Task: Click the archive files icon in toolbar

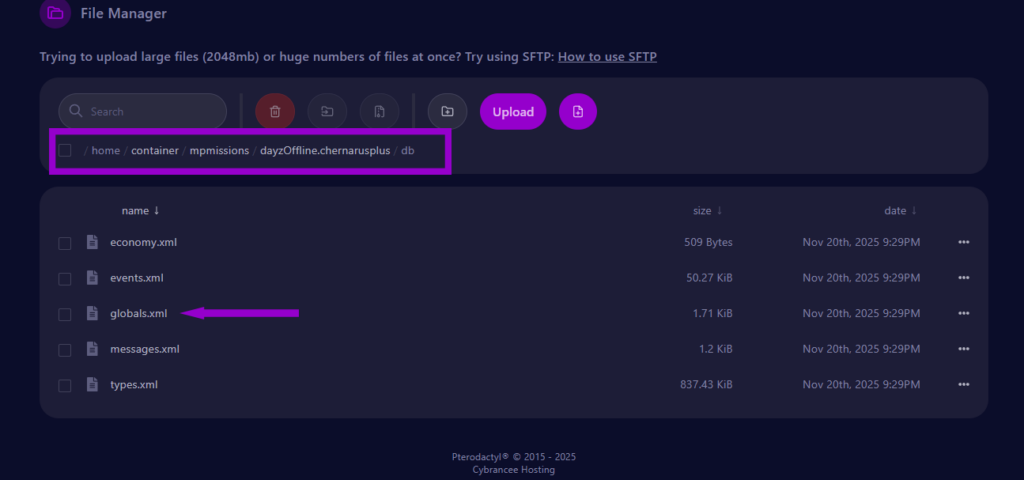Action: (379, 112)
